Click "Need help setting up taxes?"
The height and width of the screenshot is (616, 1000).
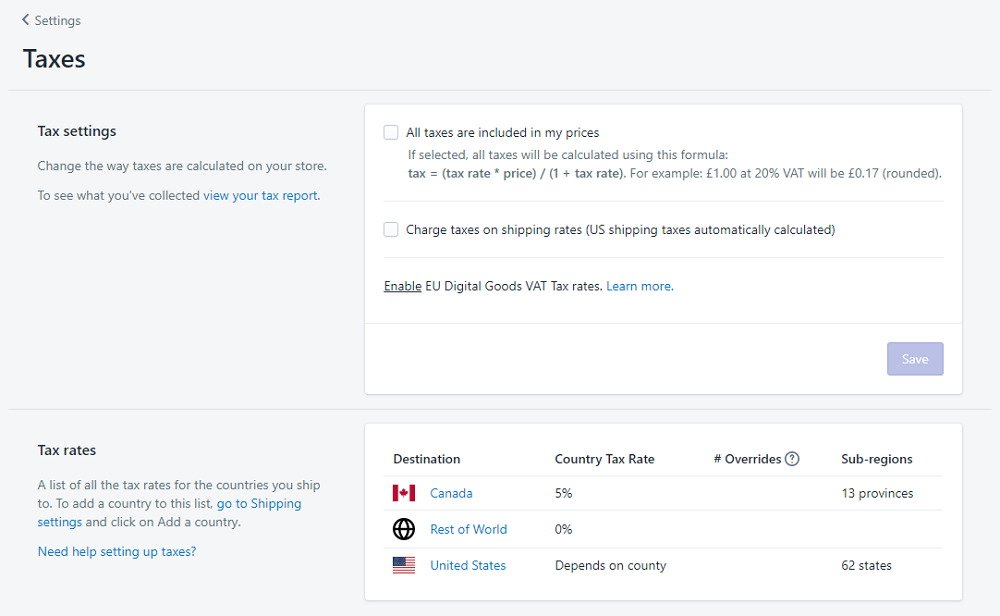[x=116, y=551]
